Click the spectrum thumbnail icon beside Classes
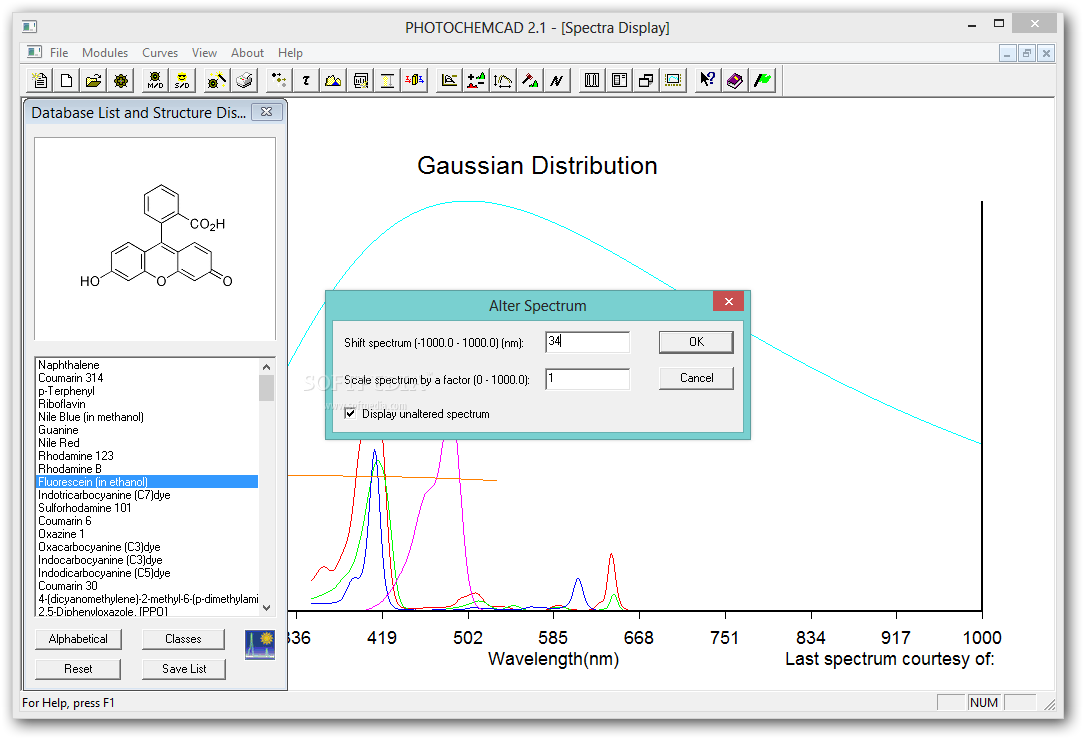The width and height of the screenshot is (1084, 739). click(260, 644)
